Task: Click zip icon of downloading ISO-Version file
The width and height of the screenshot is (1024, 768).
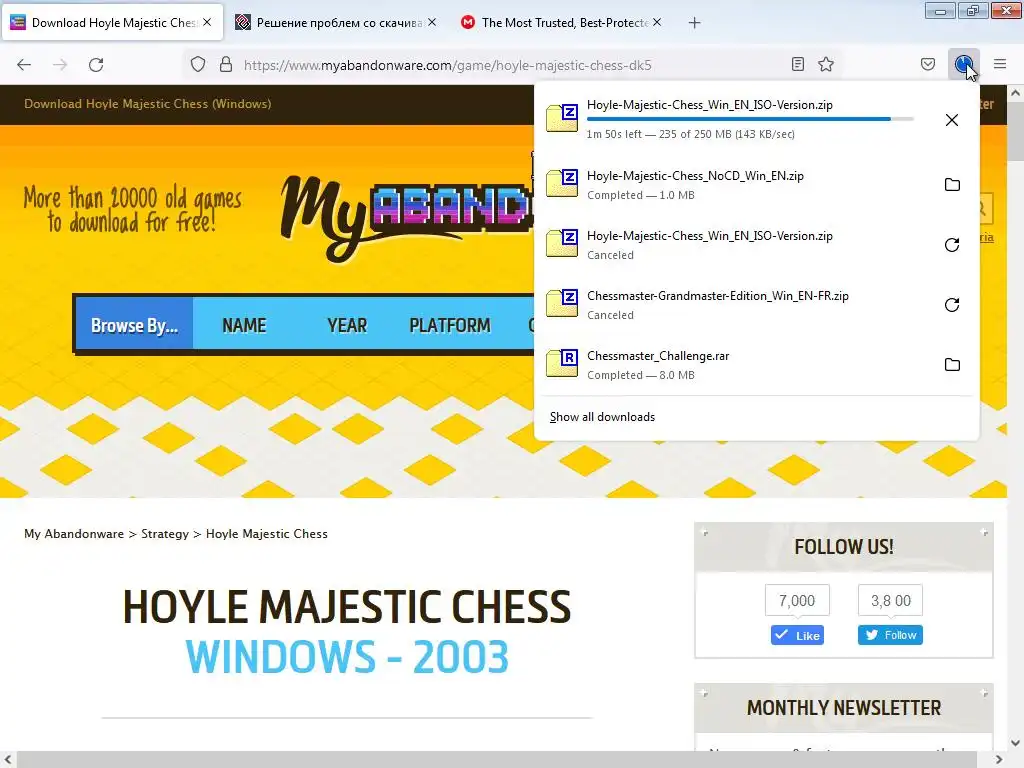Action: [562, 118]
